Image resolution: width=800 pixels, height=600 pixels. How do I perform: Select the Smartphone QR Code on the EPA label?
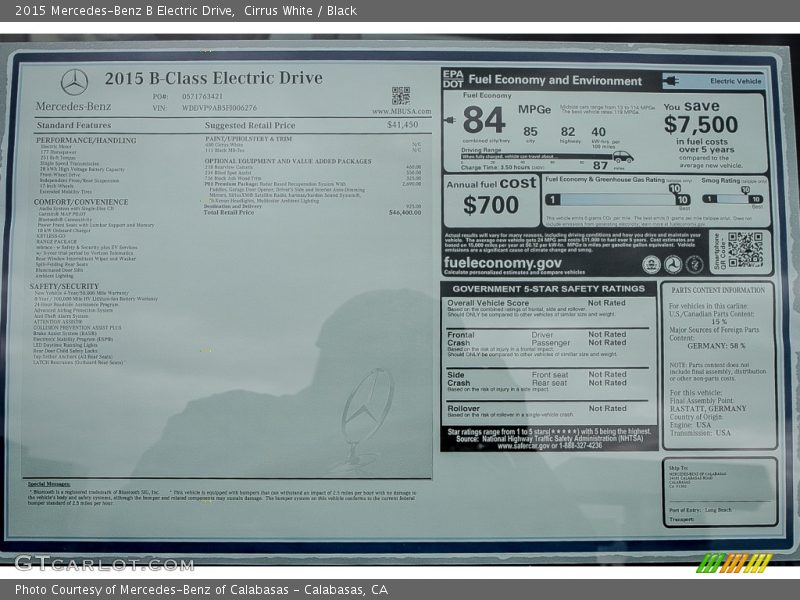(745, 249)
